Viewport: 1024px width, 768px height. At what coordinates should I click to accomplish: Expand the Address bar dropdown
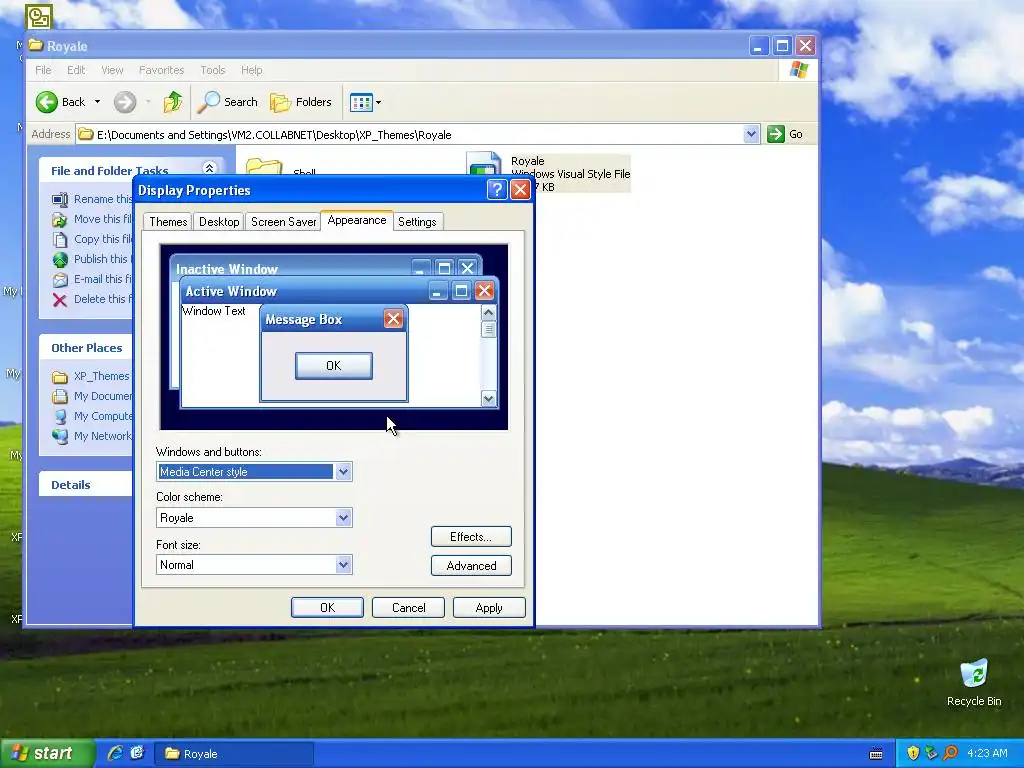(751, 134)
